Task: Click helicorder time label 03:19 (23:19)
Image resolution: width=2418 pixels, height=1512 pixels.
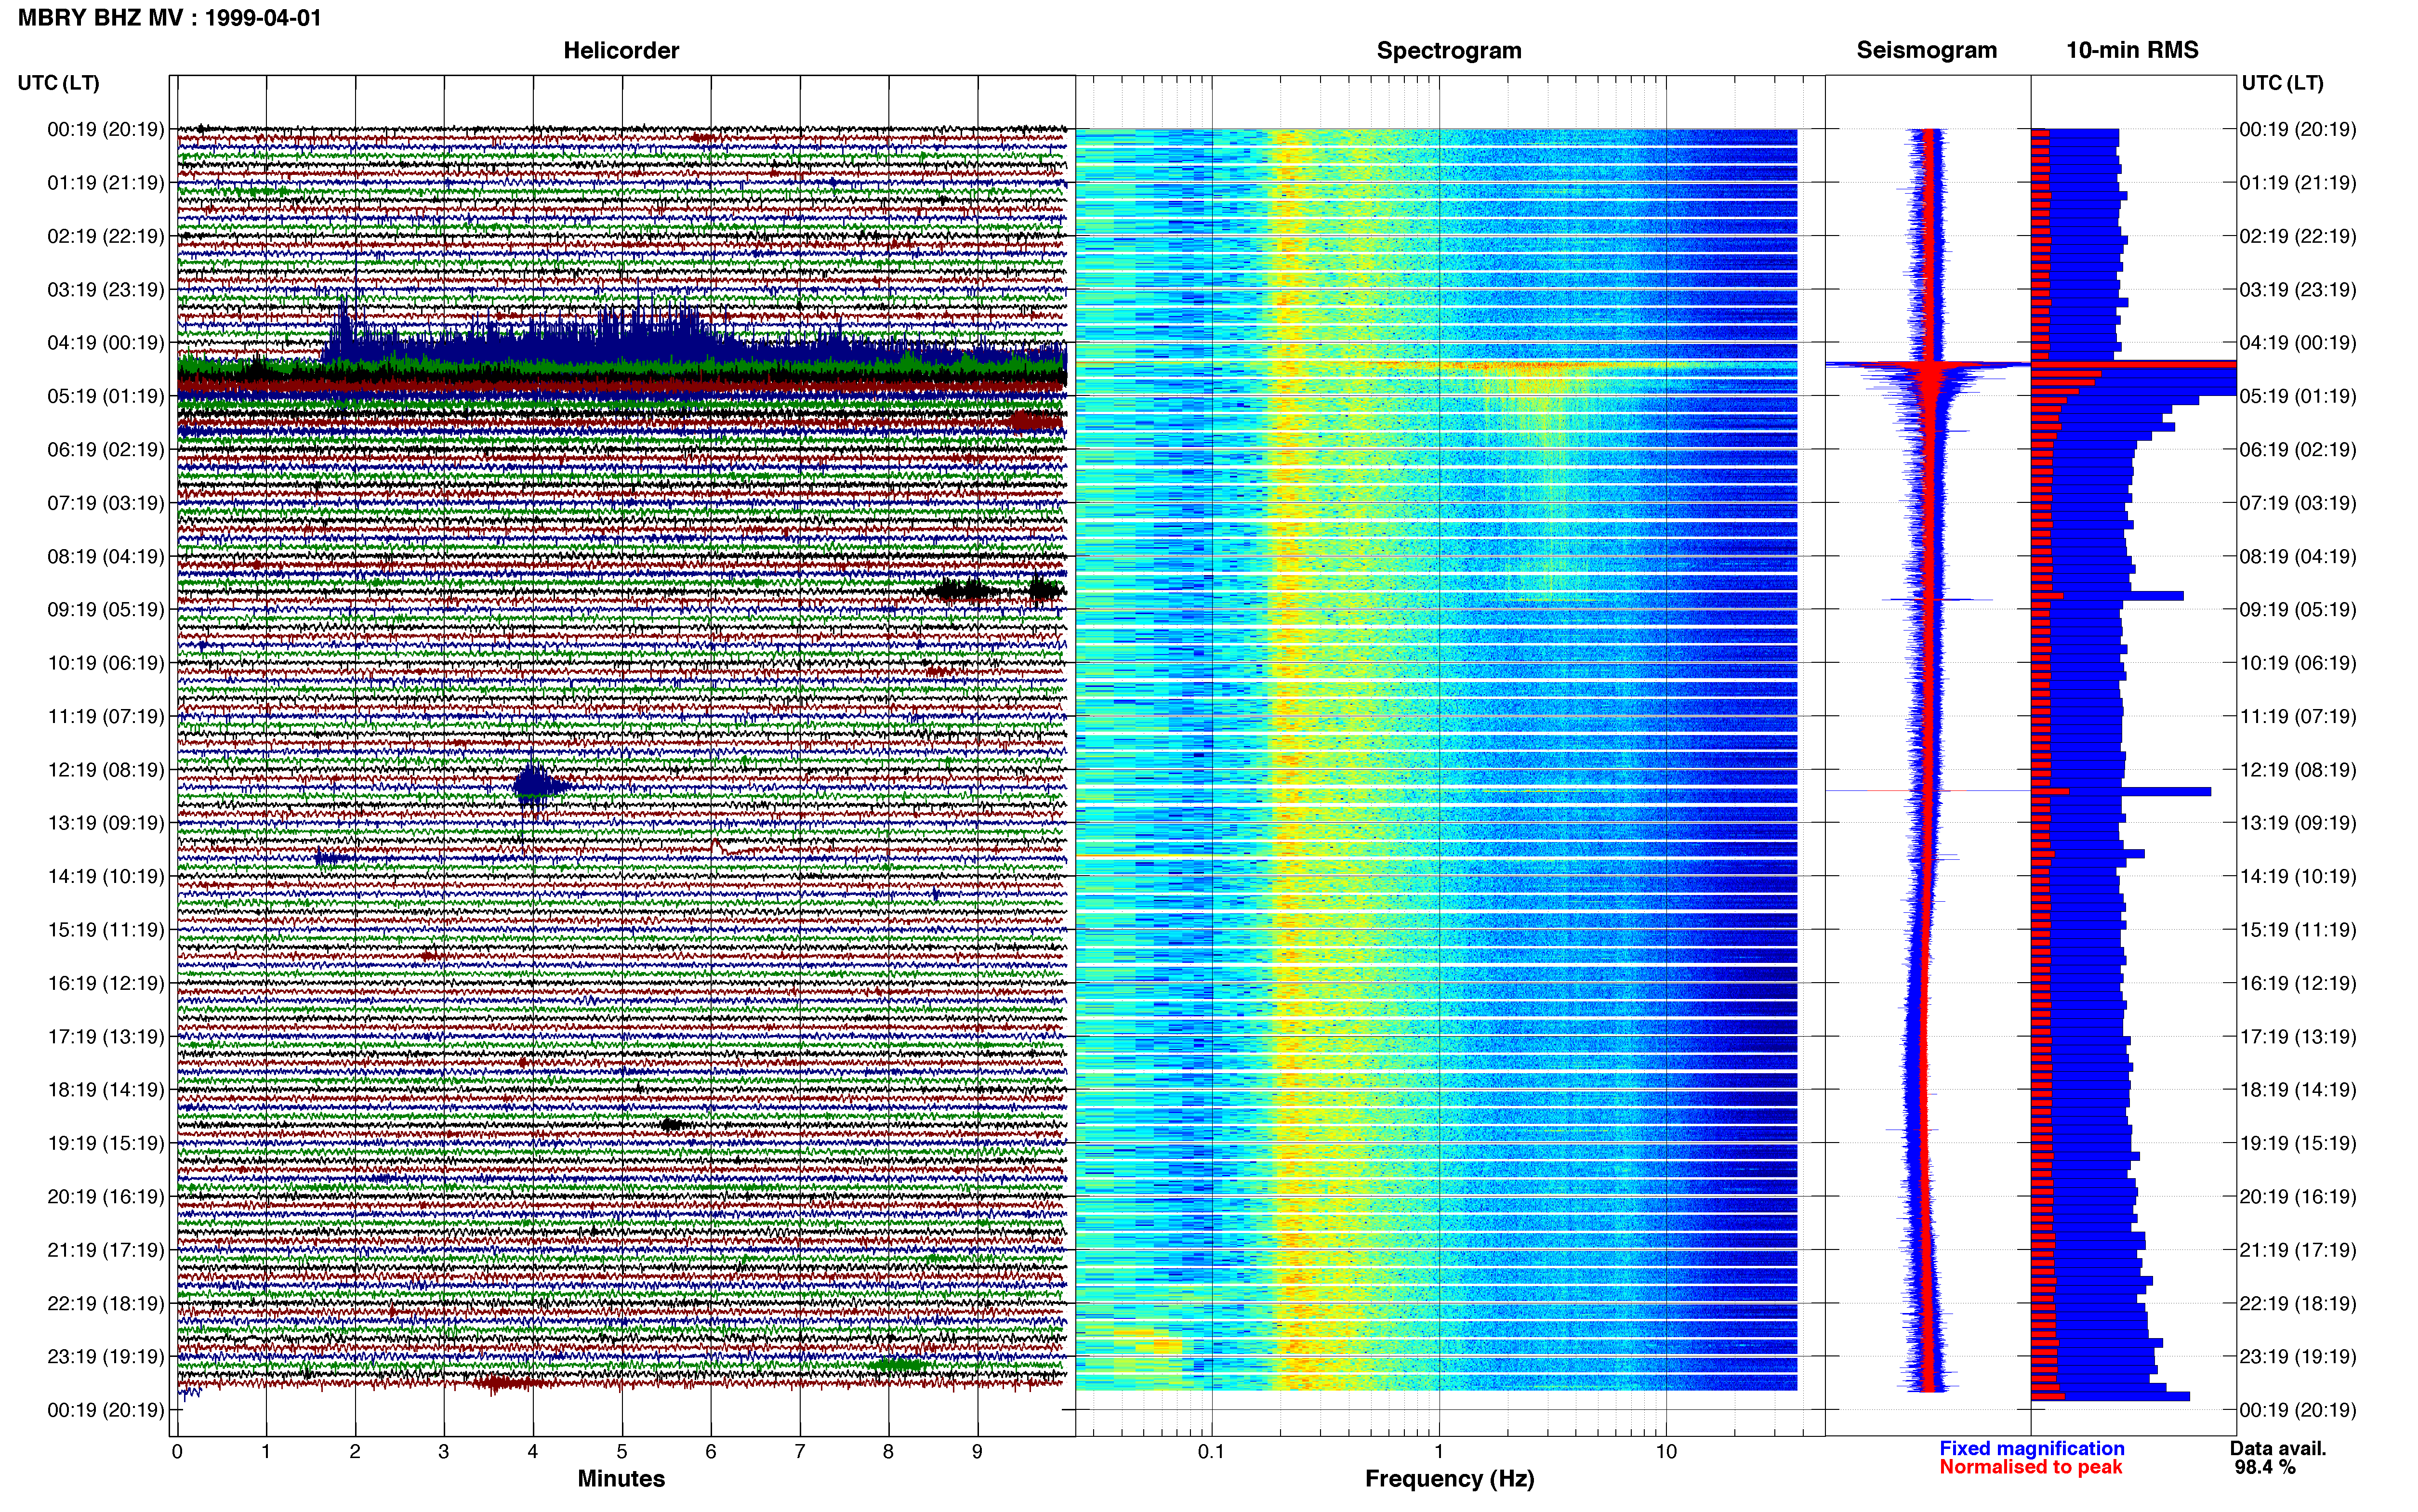Action: (106, 290)
